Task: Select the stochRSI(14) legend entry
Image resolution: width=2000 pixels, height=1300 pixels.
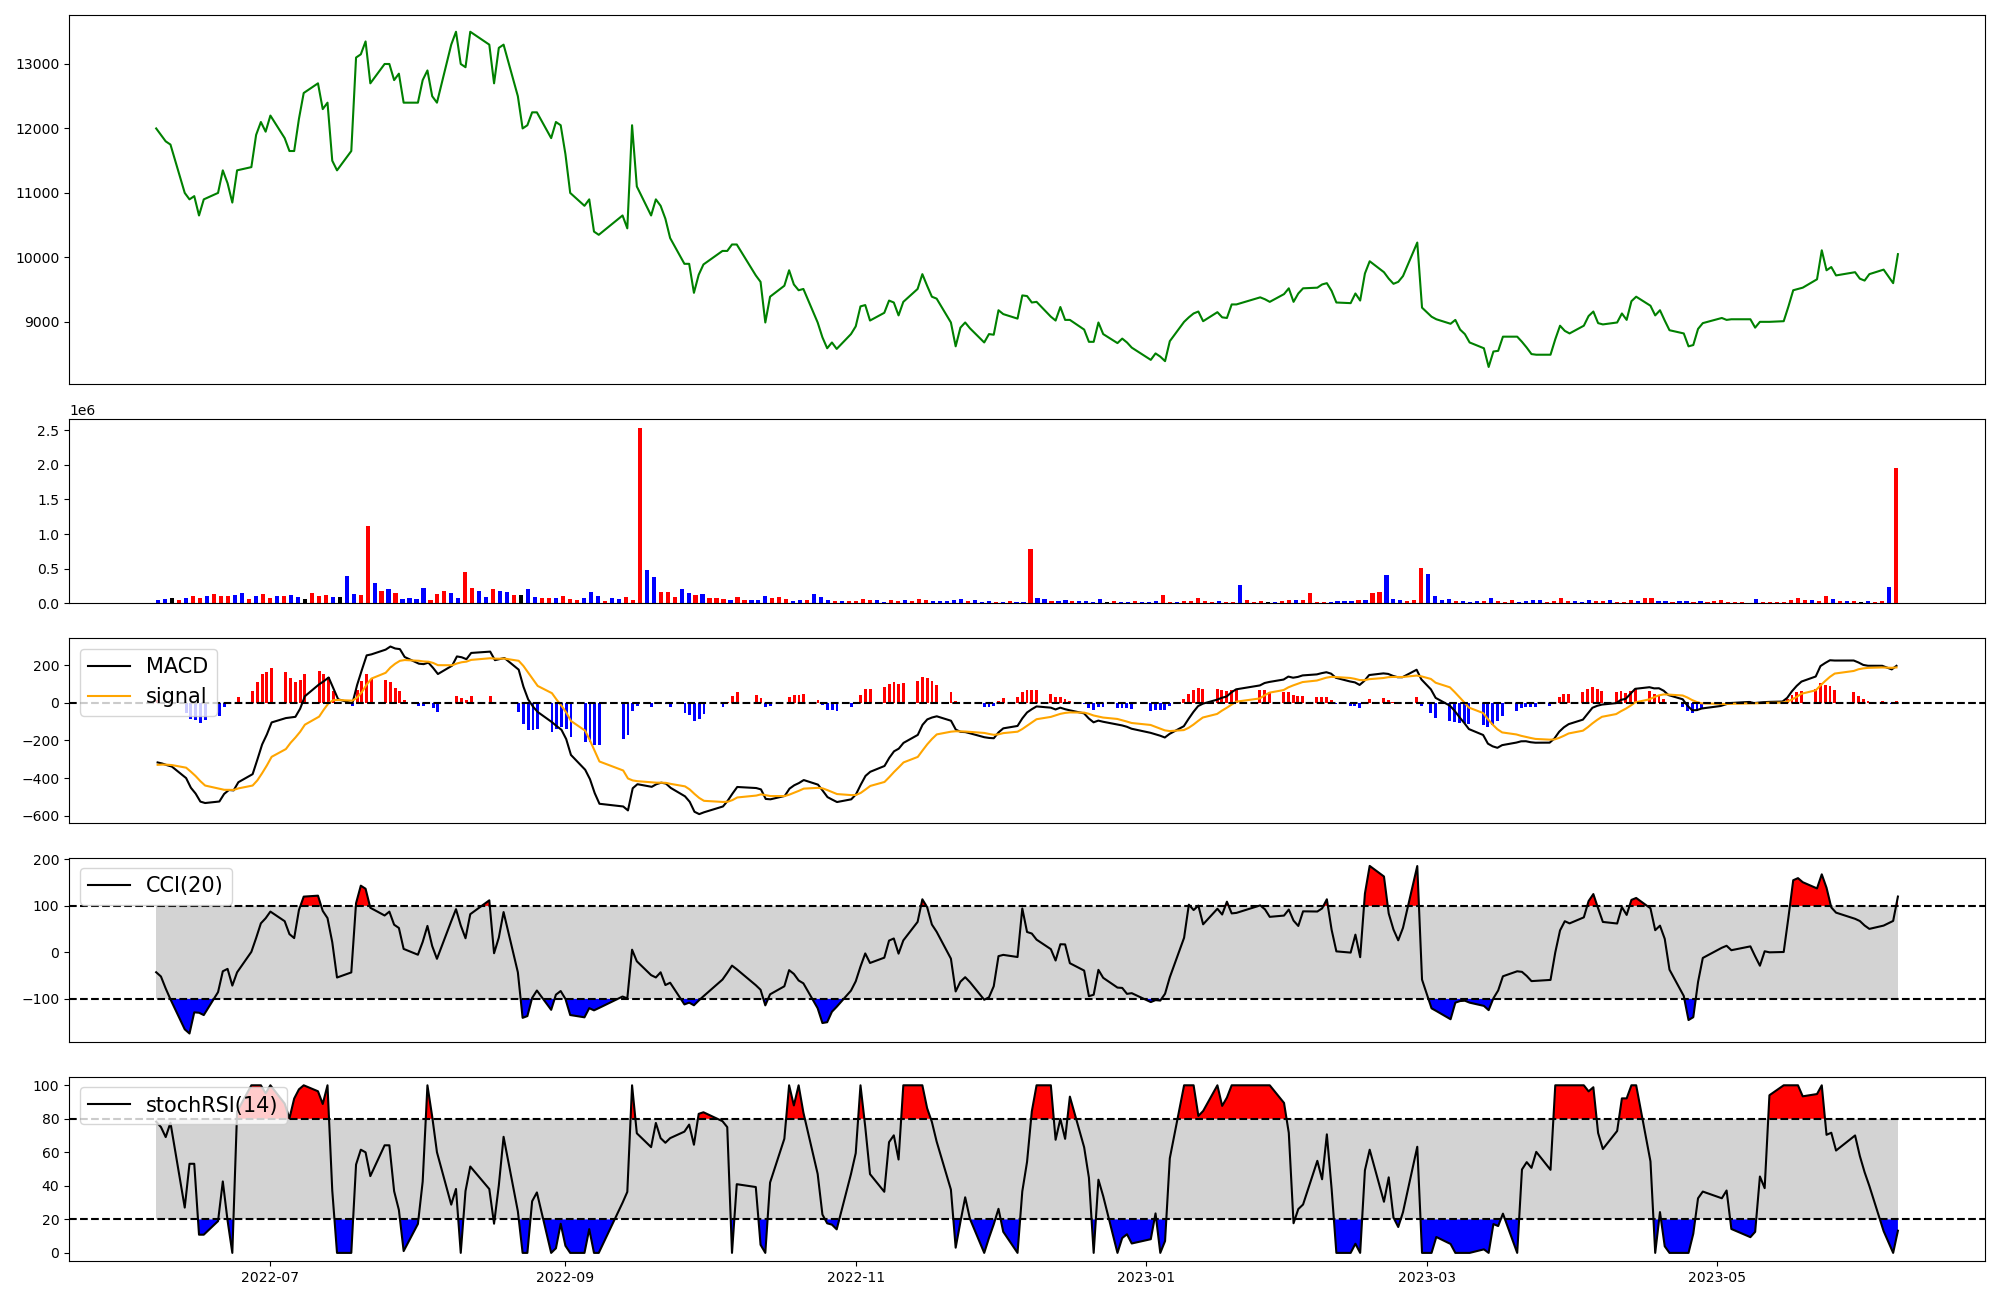Action: 211,1105
